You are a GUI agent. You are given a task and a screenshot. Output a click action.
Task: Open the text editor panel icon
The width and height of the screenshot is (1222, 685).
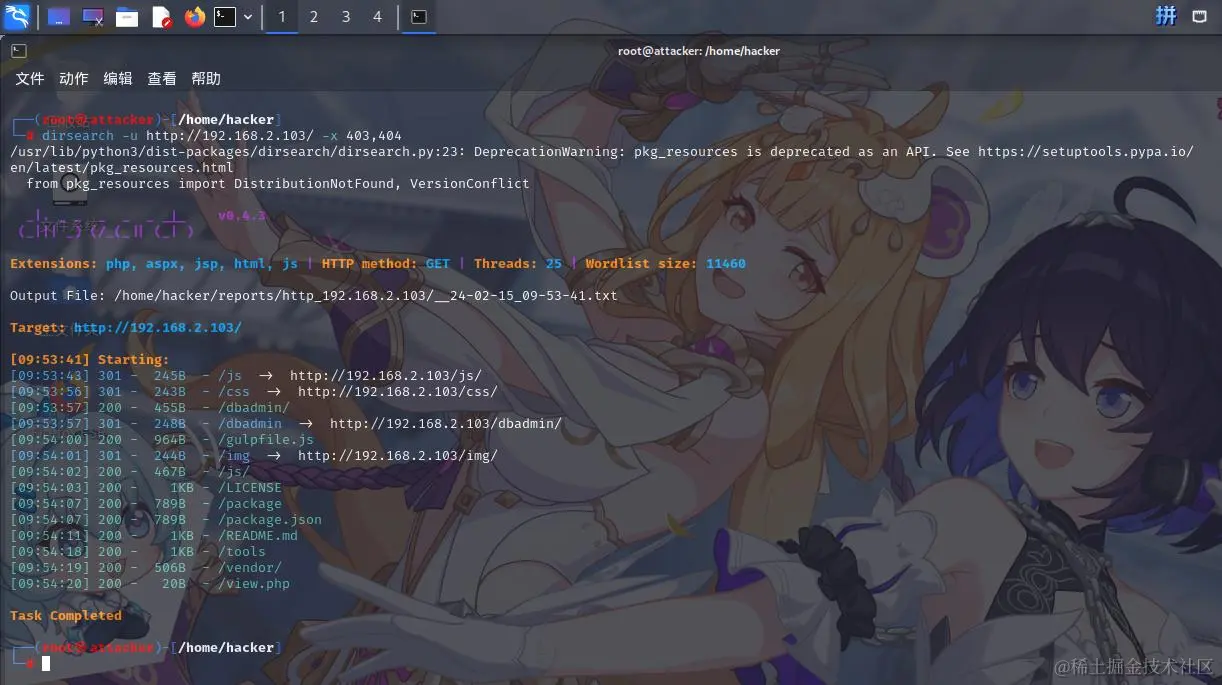pyautogui.click(x=161, y=17)
